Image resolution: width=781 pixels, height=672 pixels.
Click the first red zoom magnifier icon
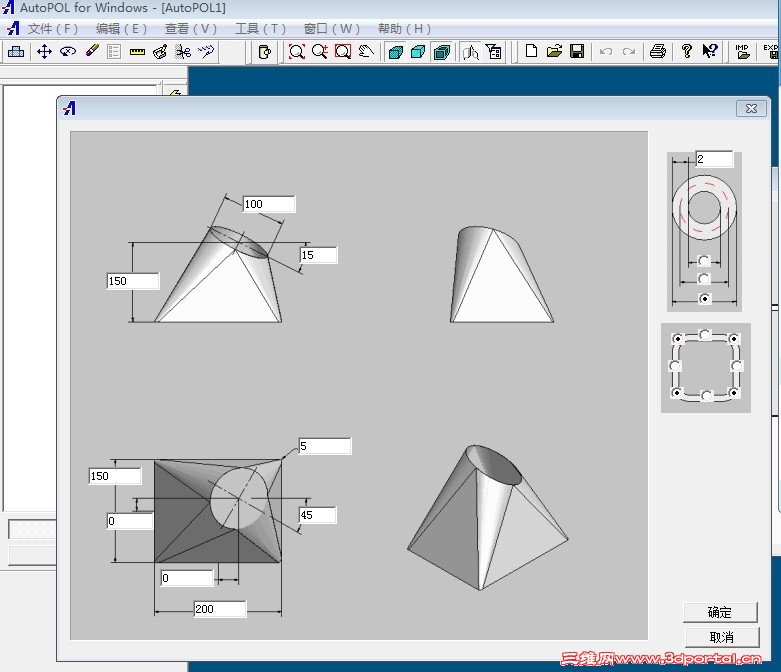coord(297,52)
